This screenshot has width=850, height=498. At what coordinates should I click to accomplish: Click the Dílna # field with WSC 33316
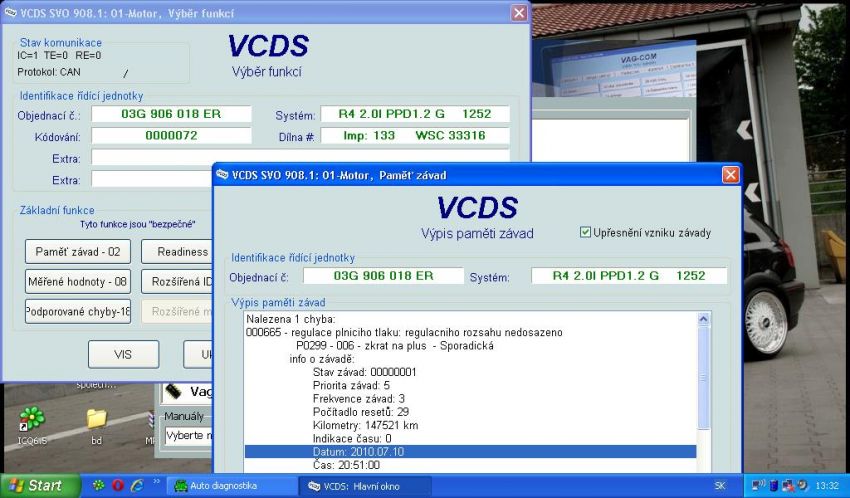pyautogui.click(x=415, y=135)
